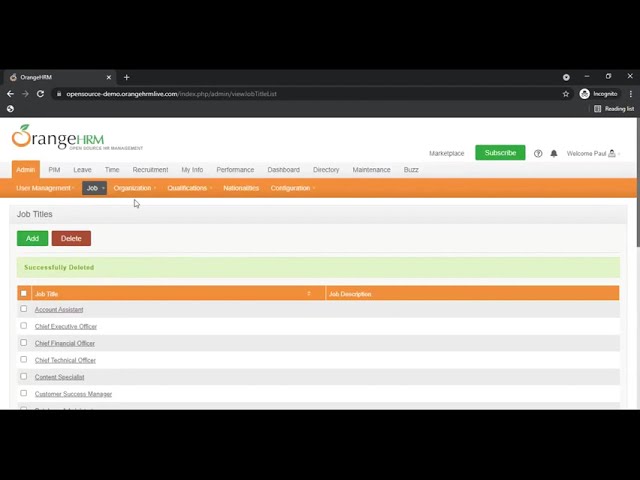This screenshot has width=640, height=480.
Task: Toggle the select-all checkbox in header
Action: pos(24,293)
